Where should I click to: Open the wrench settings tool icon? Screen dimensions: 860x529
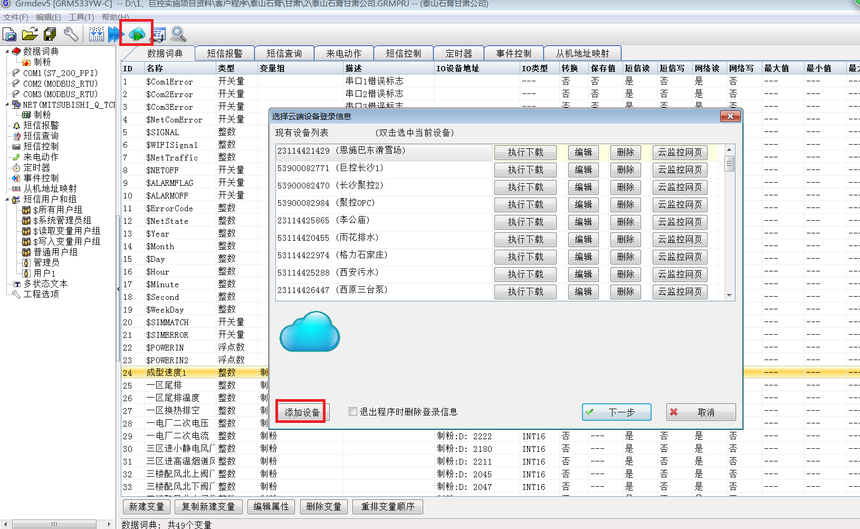pyautogui.click(x=71, y=35)
